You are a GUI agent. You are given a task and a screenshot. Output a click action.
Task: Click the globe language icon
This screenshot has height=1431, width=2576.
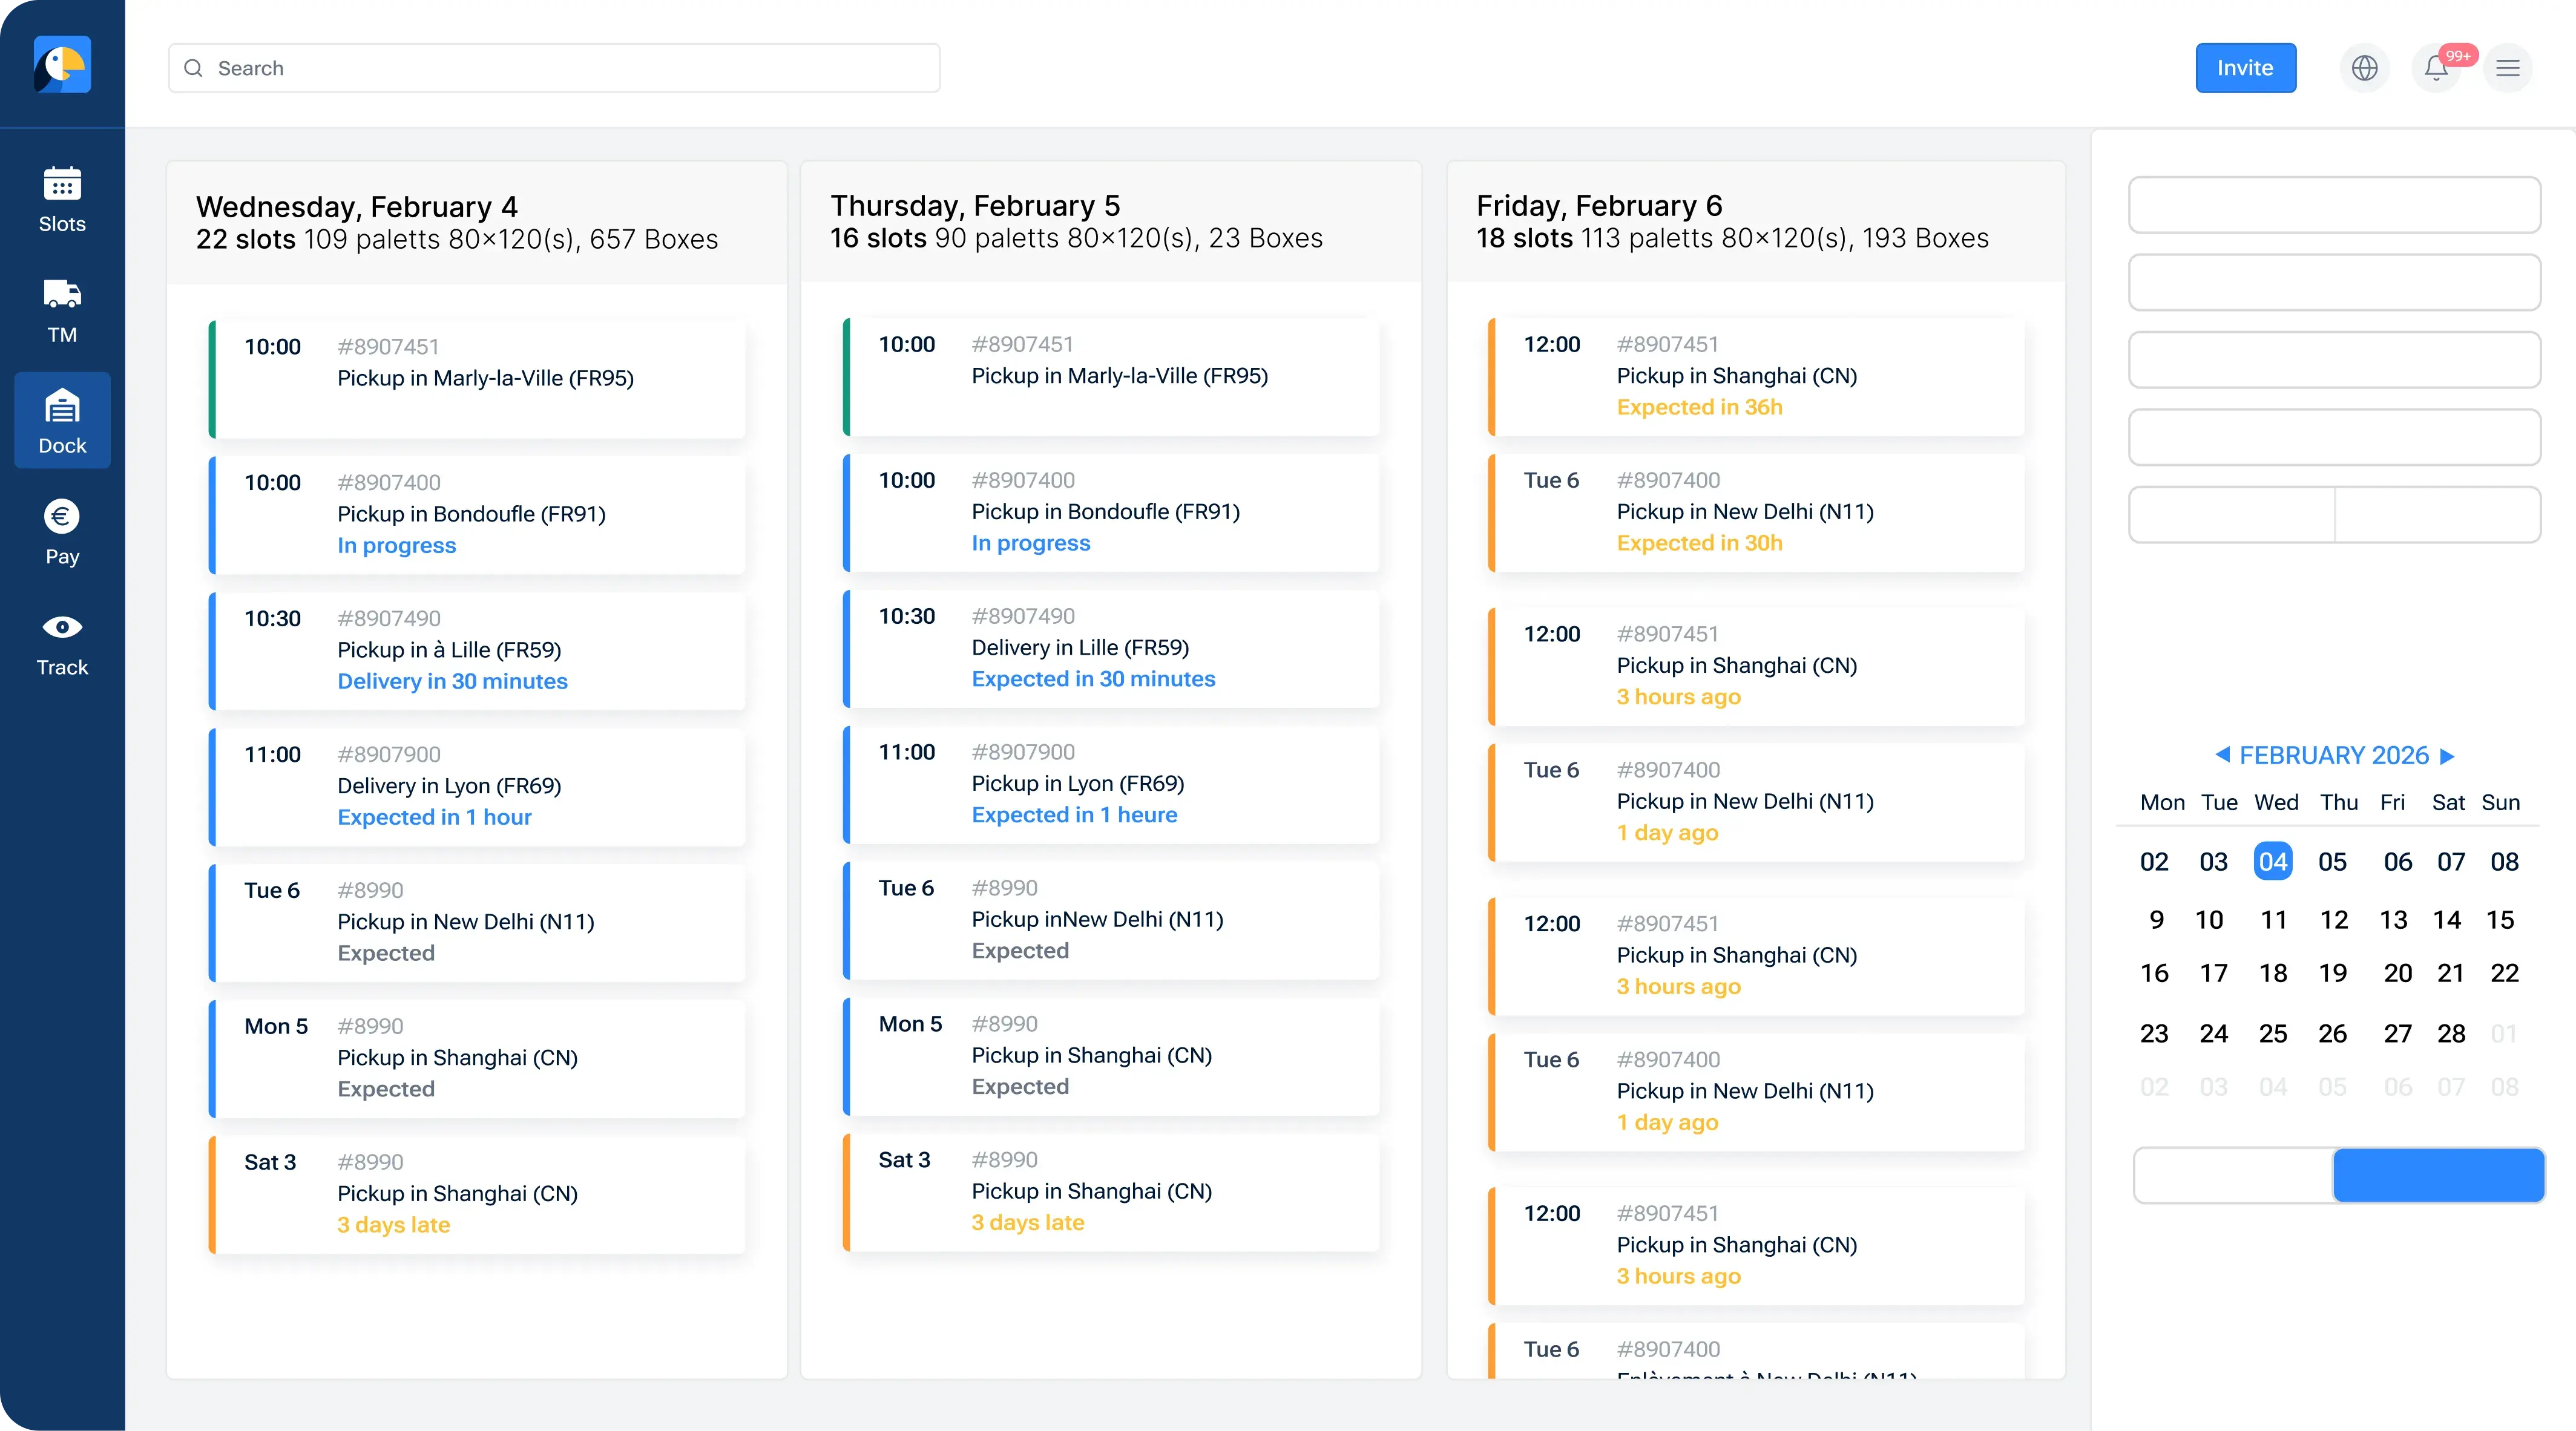coord(2365,68)
